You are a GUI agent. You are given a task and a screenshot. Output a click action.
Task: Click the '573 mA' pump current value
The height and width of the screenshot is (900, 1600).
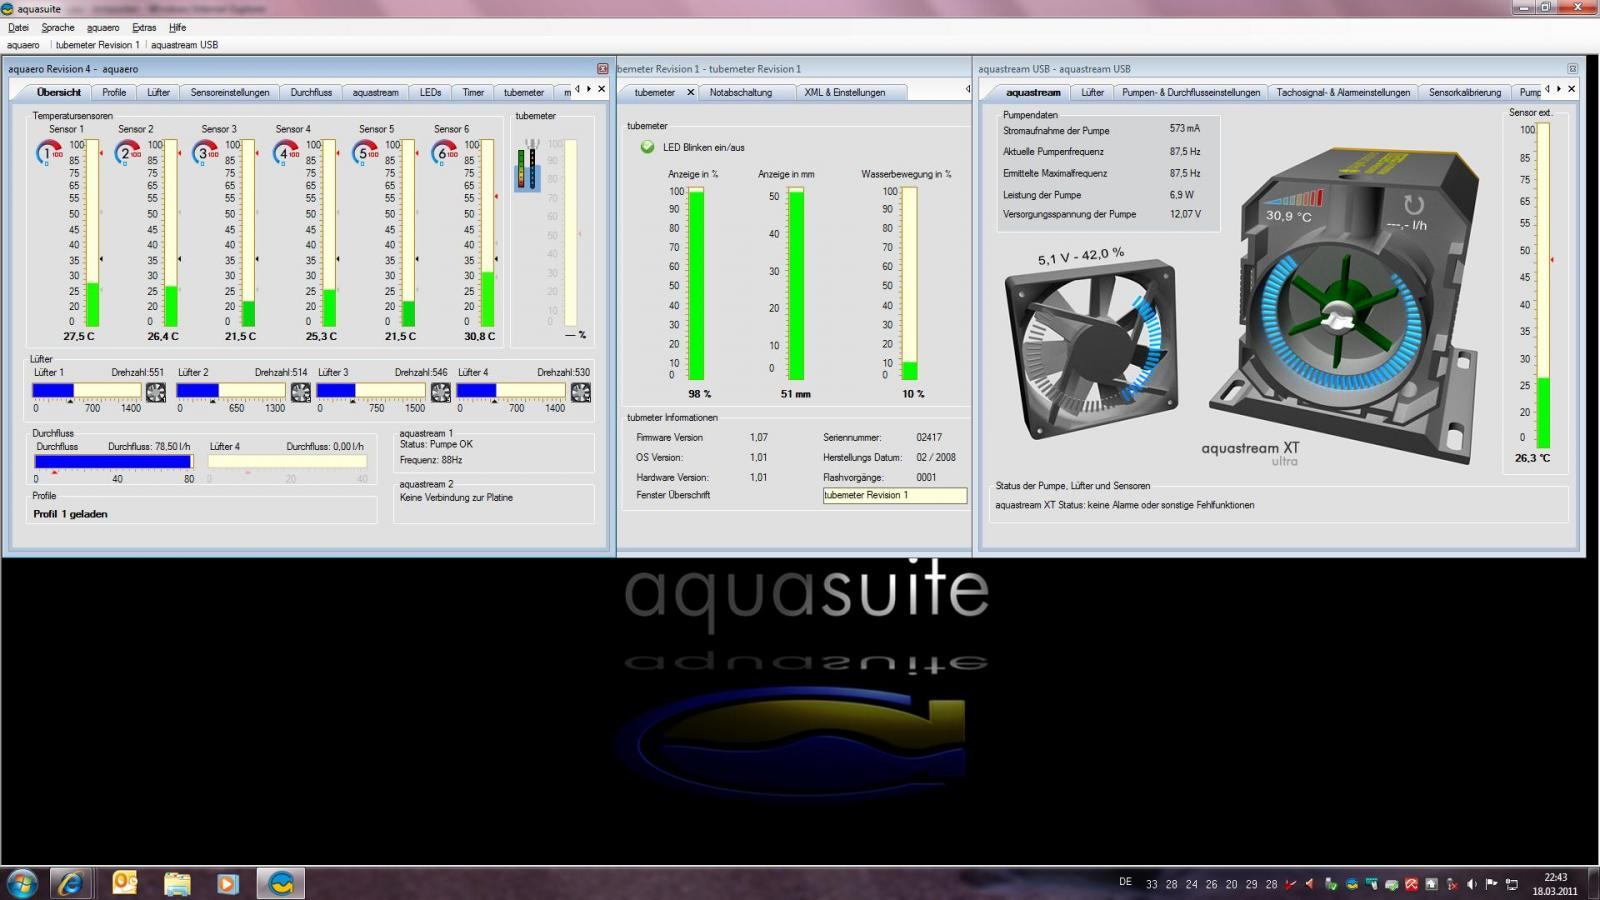point(1185,129)
